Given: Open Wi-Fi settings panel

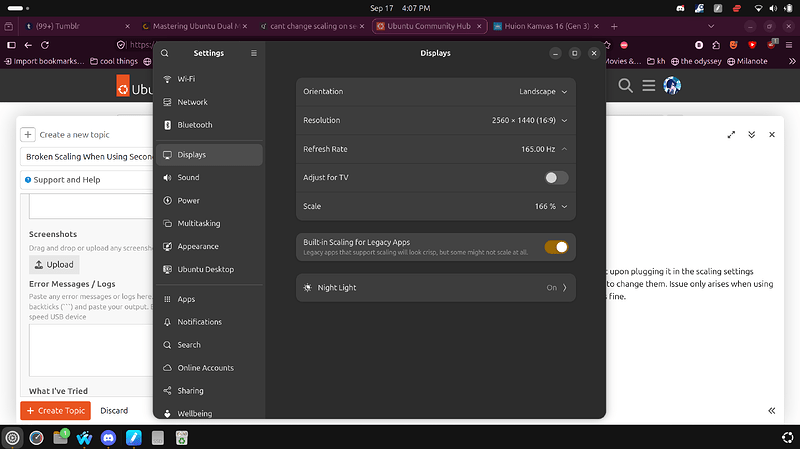Looking at the screenshot, I should click(x=209, y=79).
